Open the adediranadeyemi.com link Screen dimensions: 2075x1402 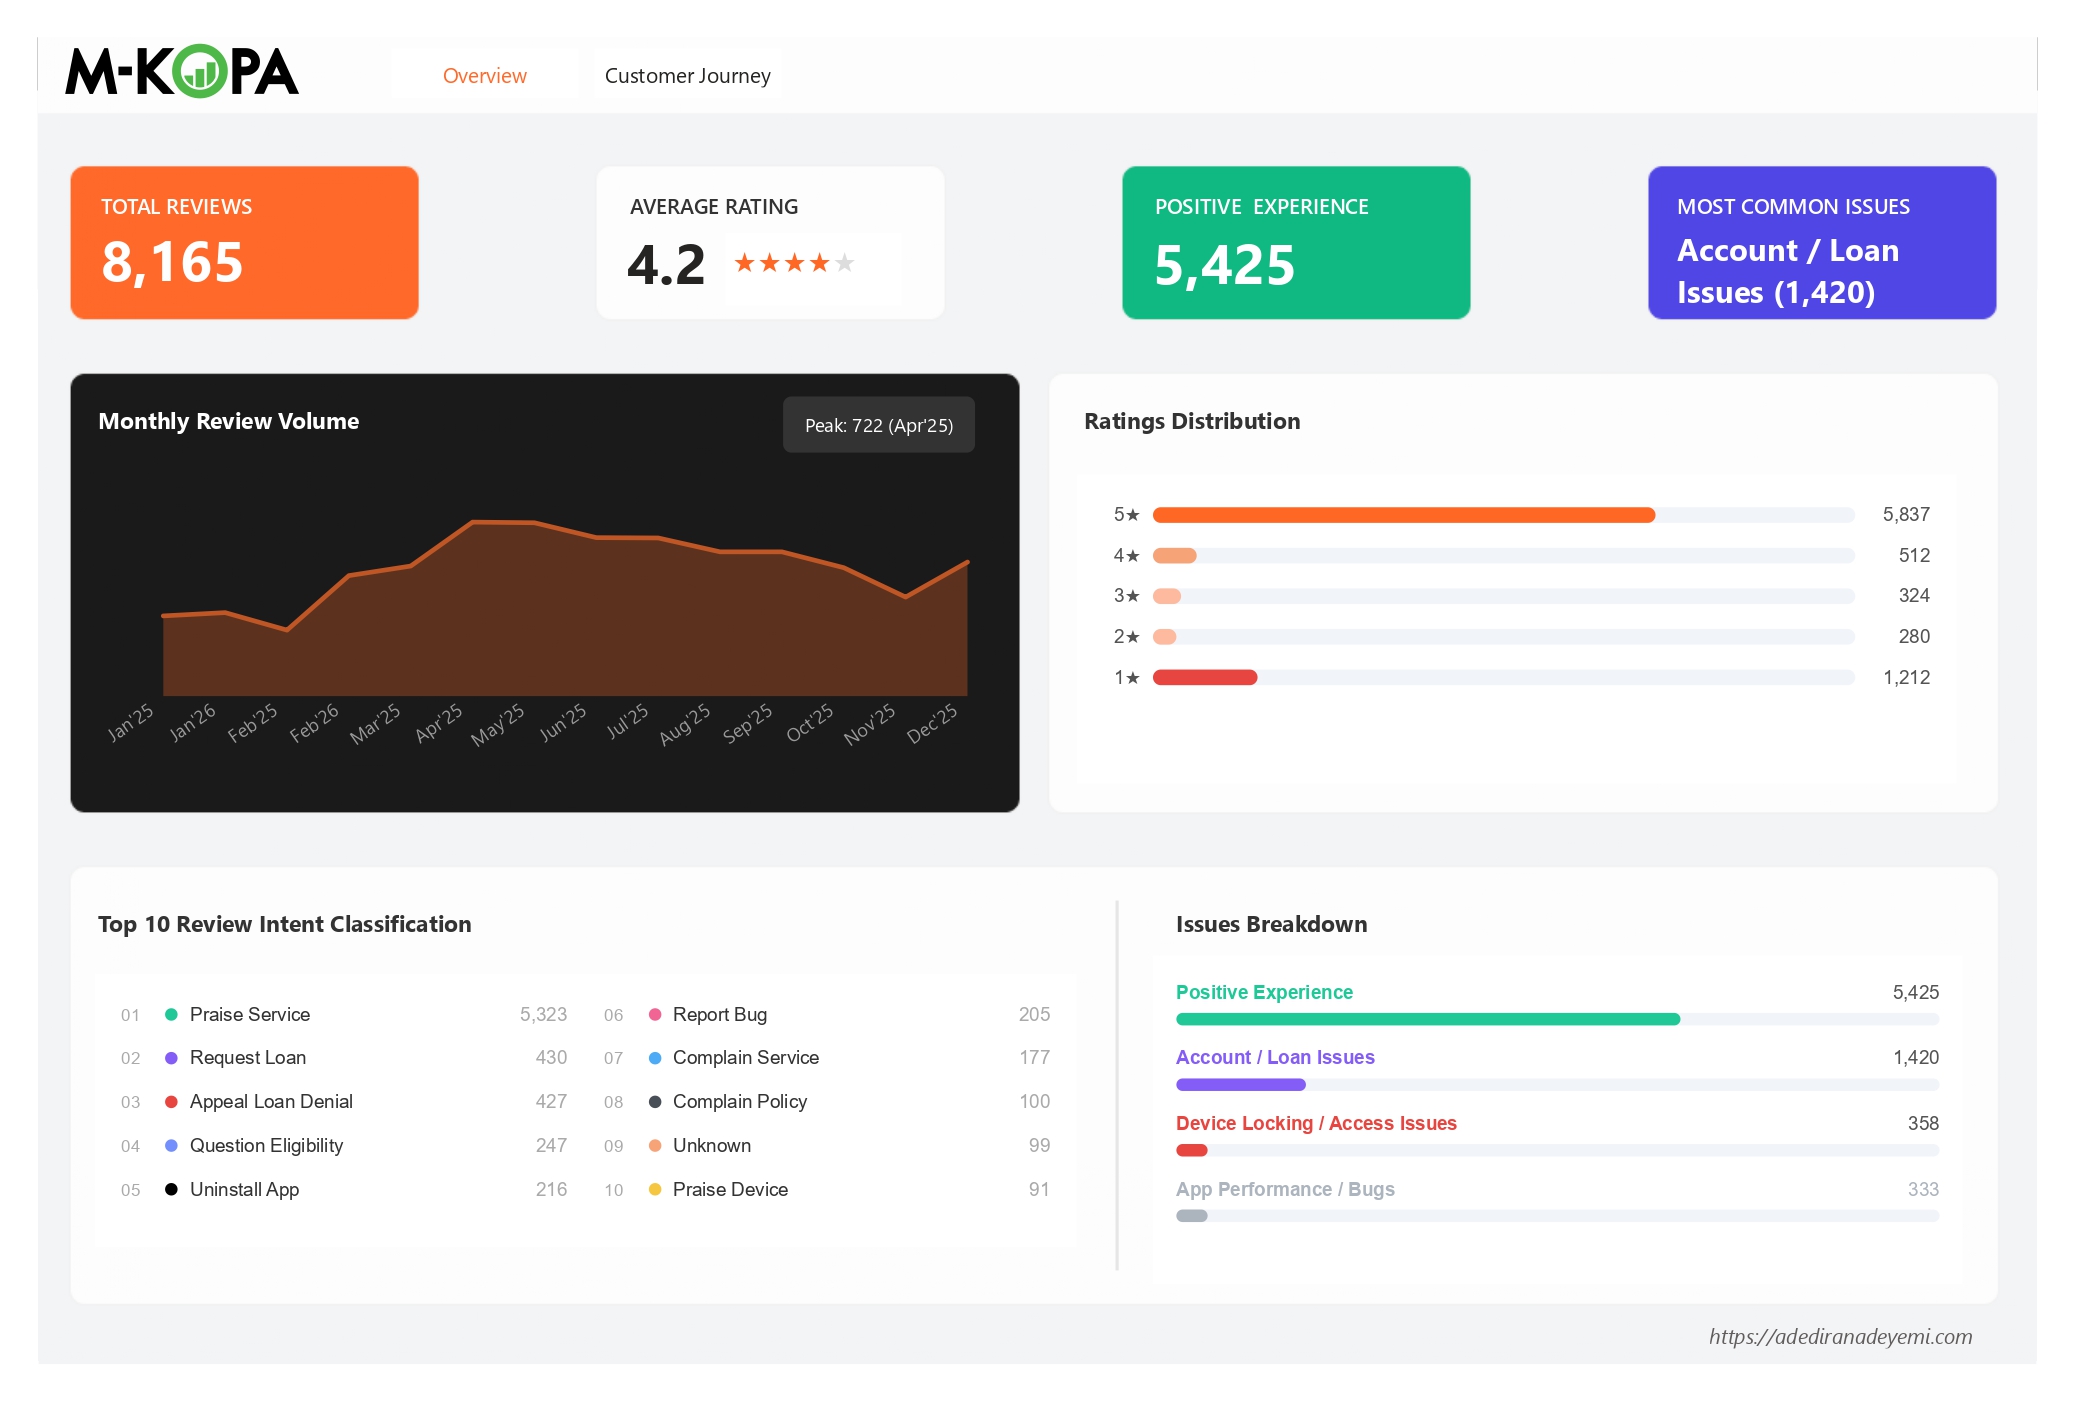point(1841,1336)
